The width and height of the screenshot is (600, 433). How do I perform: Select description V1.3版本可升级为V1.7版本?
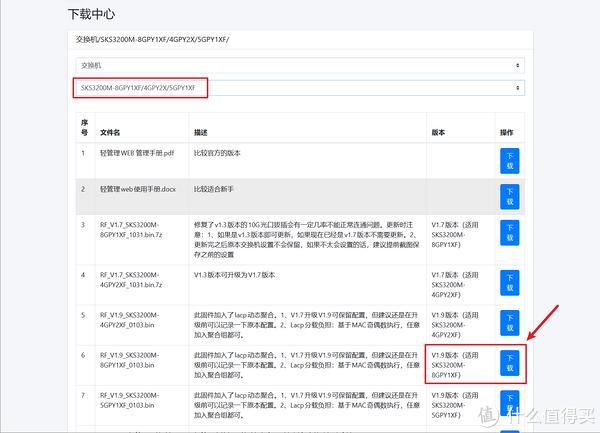point(234,275)
